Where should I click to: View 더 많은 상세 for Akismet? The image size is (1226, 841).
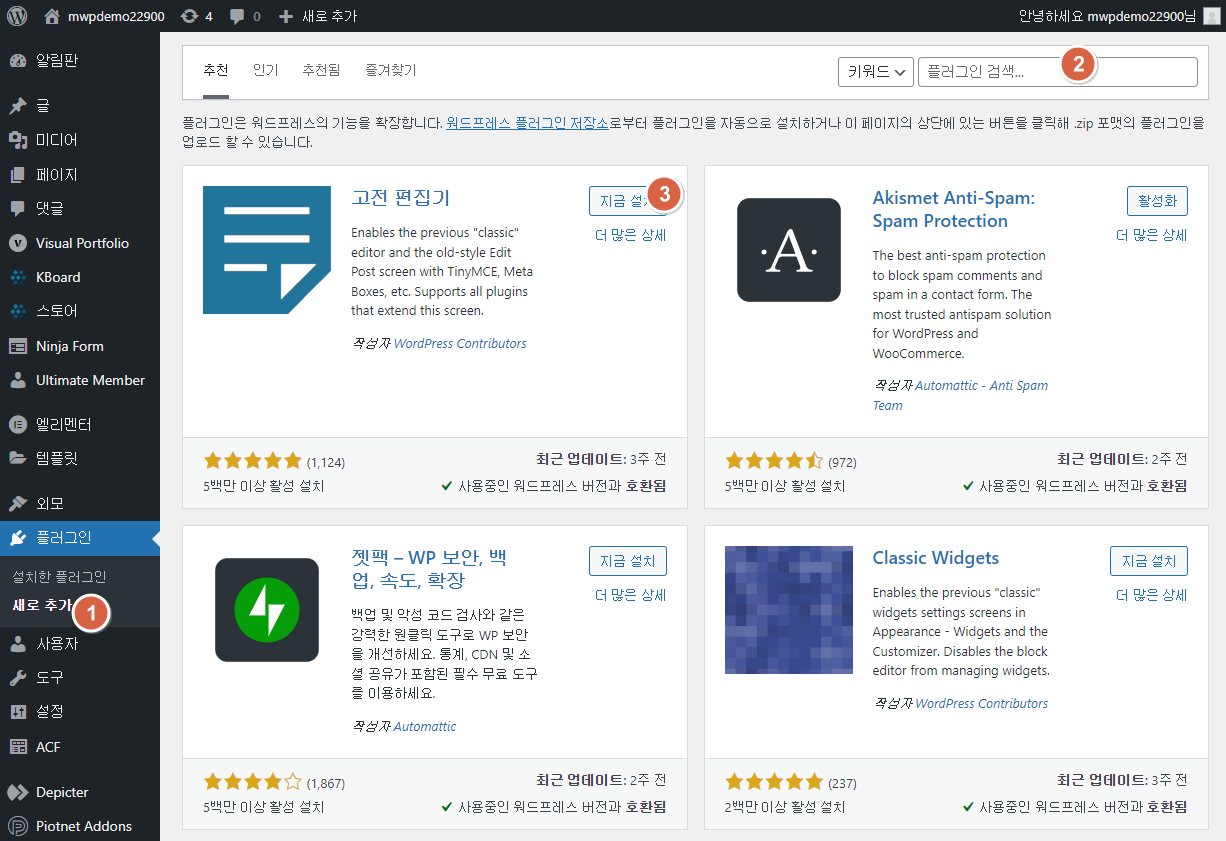click(x=1151, y=235)
